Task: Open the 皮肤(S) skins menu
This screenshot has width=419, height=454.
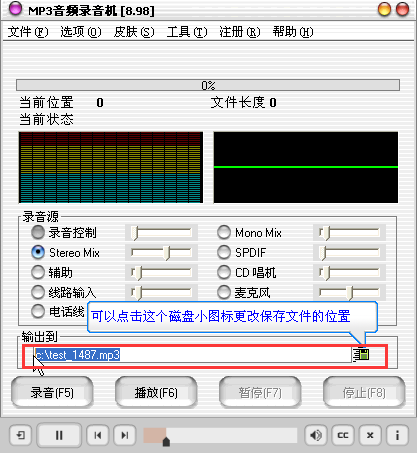Action: (x=134, y=32)
